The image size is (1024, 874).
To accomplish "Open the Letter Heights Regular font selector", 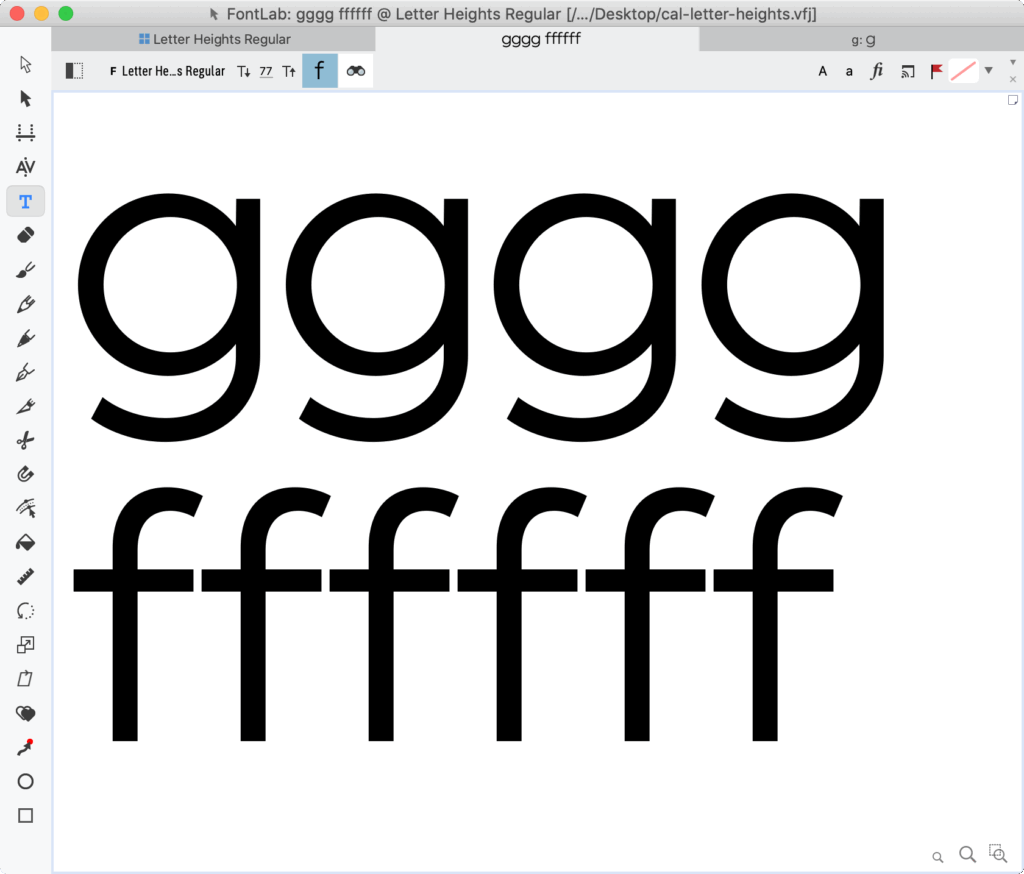I will (167, 71).
